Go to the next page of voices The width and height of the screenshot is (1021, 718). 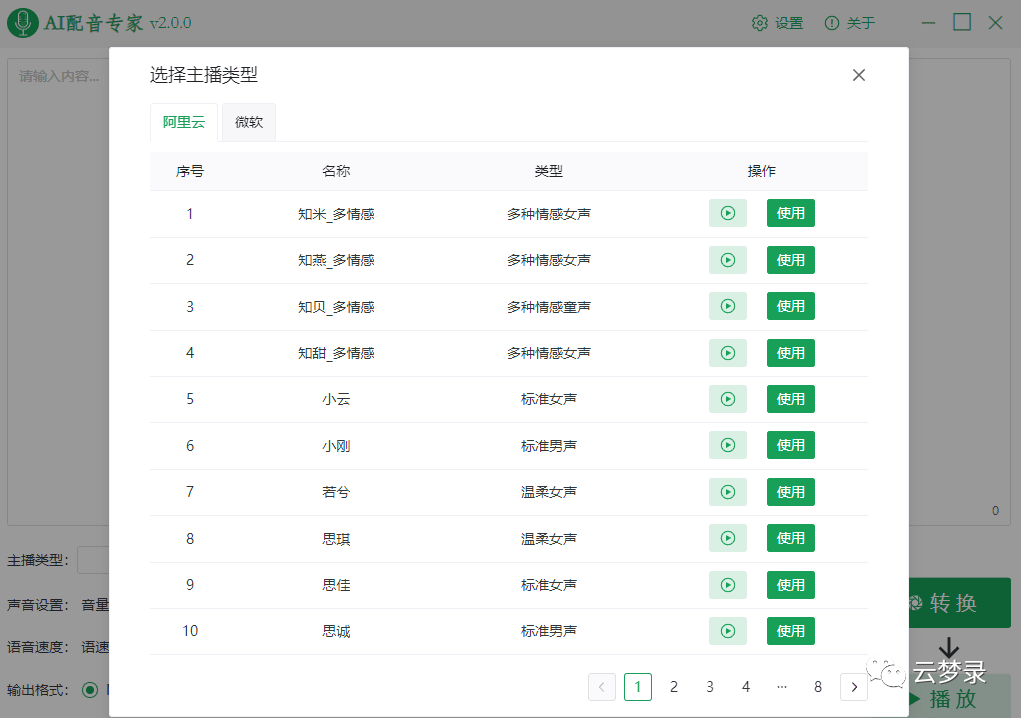point(854,687)
